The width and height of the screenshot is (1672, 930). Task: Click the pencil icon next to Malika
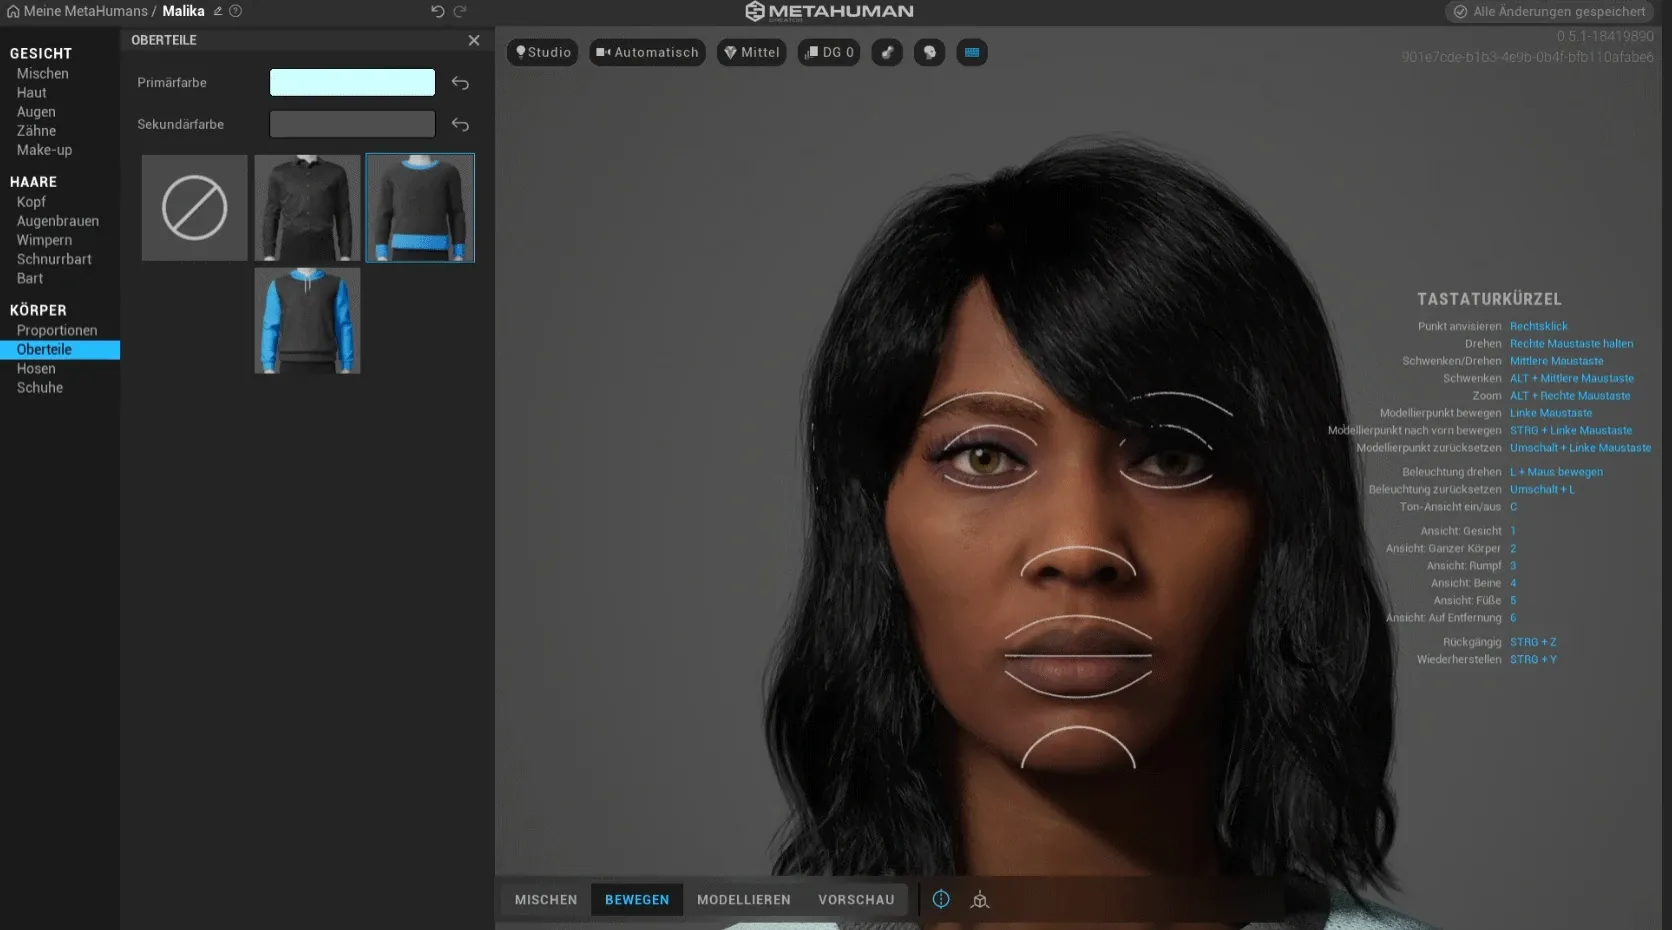(217, 11)
